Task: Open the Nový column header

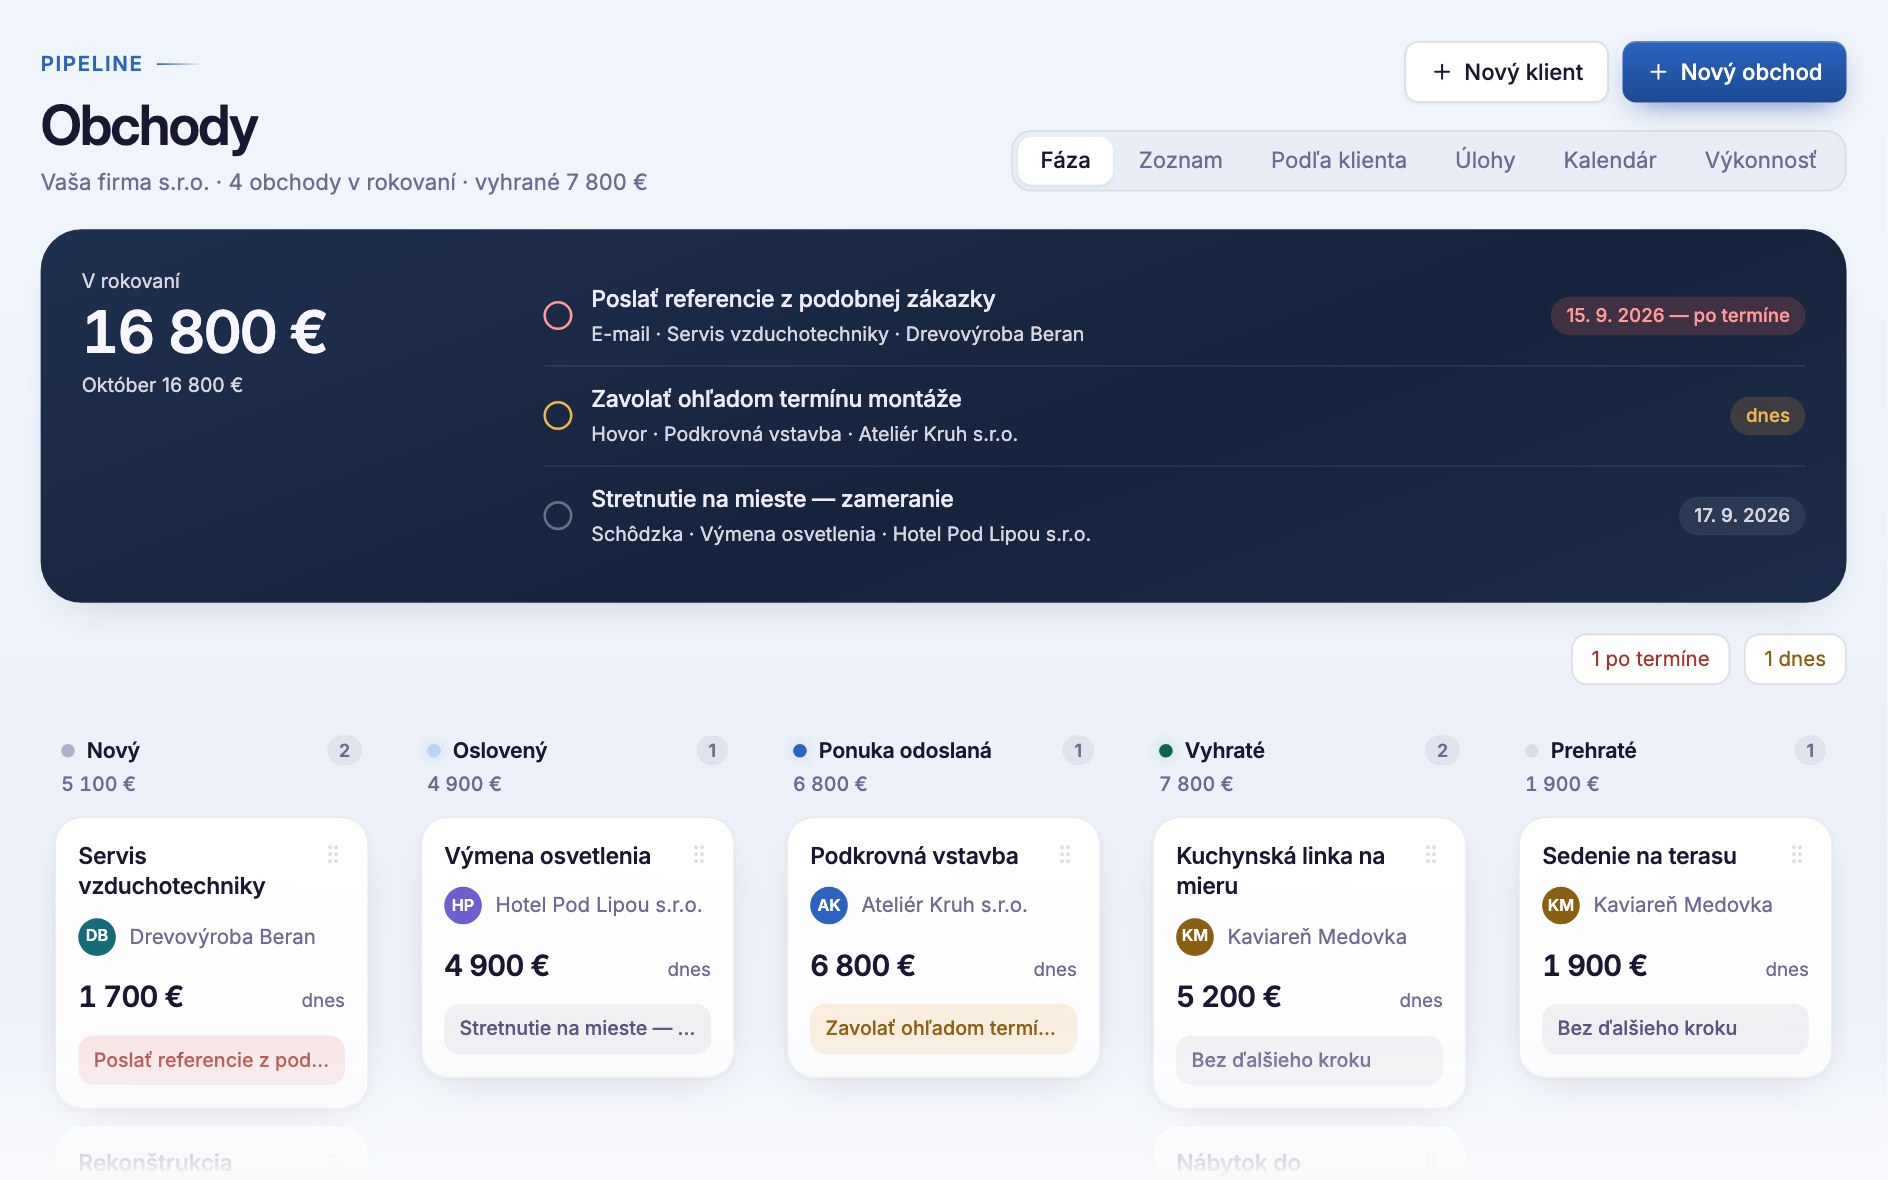Action: [x=113, y=750]
